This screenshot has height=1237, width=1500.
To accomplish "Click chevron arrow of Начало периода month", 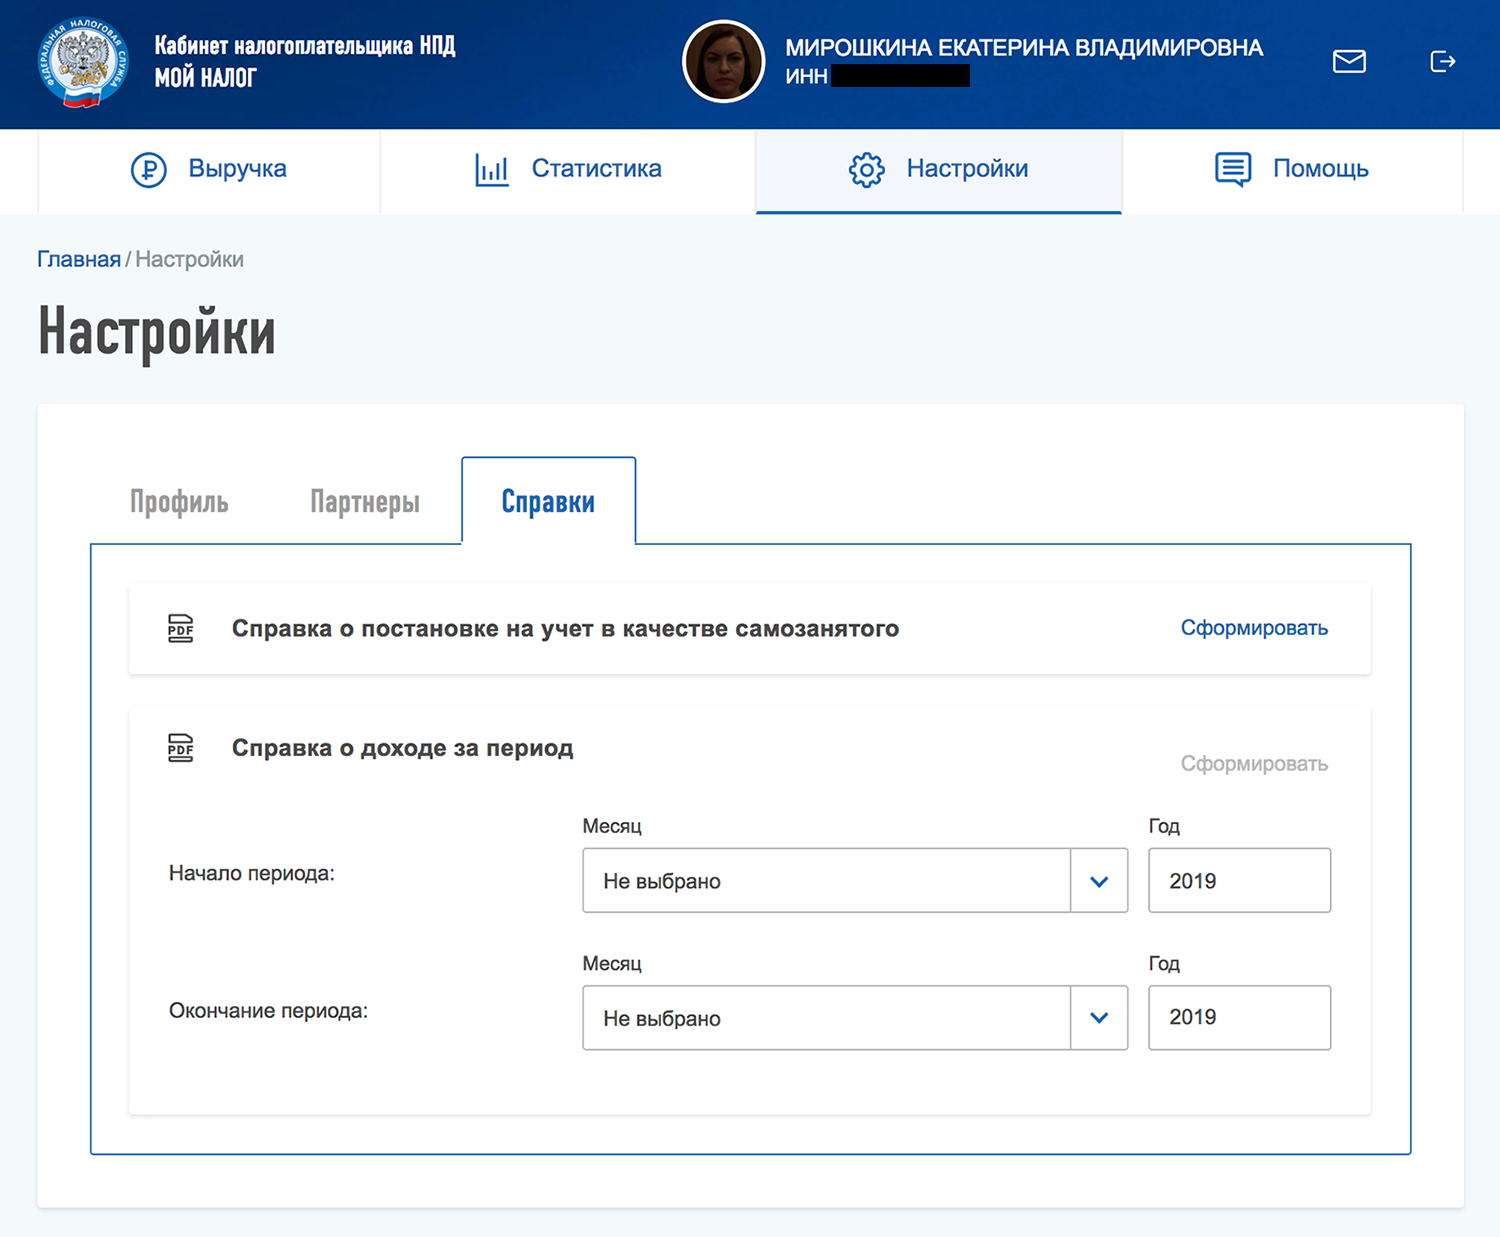I will click(x=1099, y=881).
